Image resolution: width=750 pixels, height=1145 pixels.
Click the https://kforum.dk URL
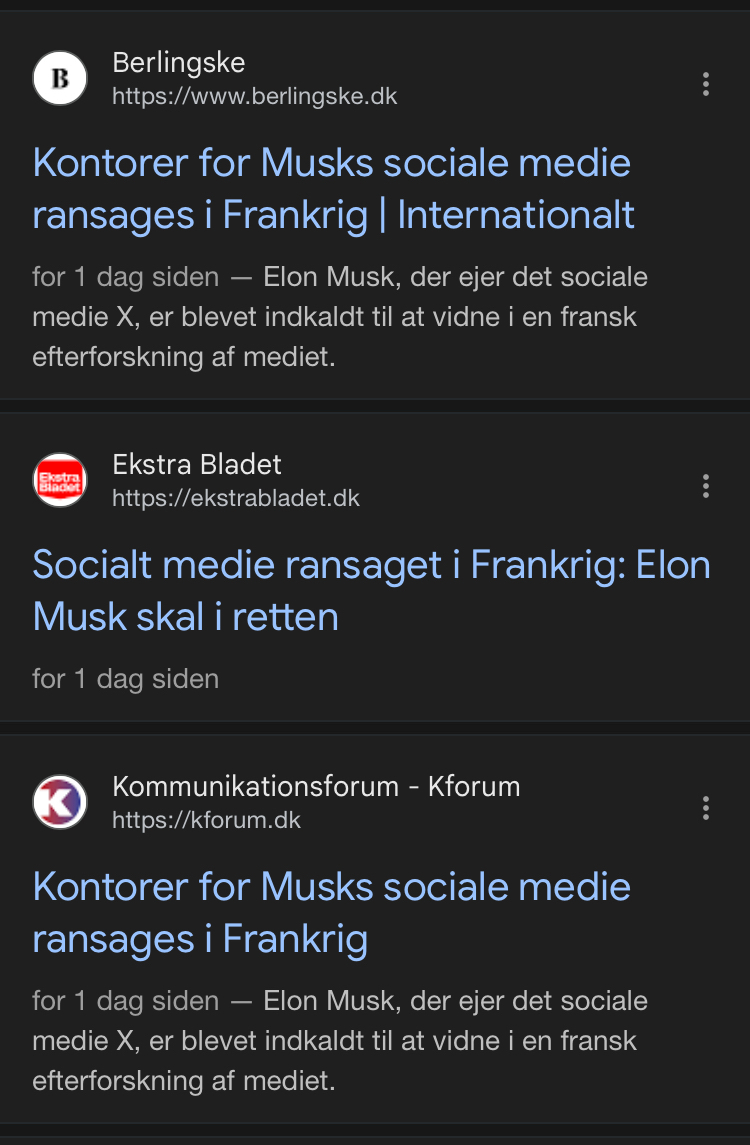(206, 821)
